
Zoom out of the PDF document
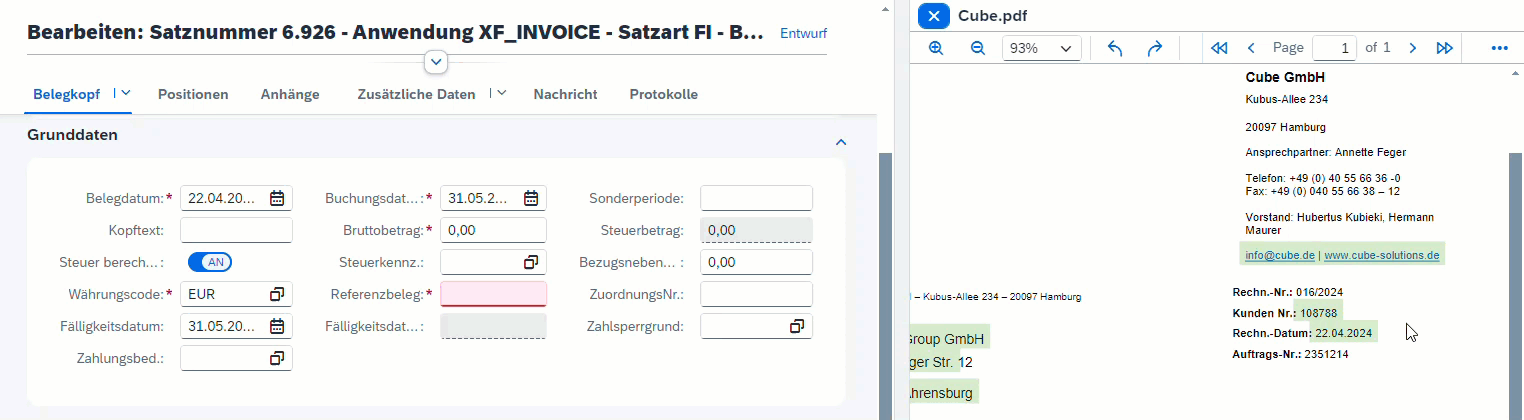point(978,48)
